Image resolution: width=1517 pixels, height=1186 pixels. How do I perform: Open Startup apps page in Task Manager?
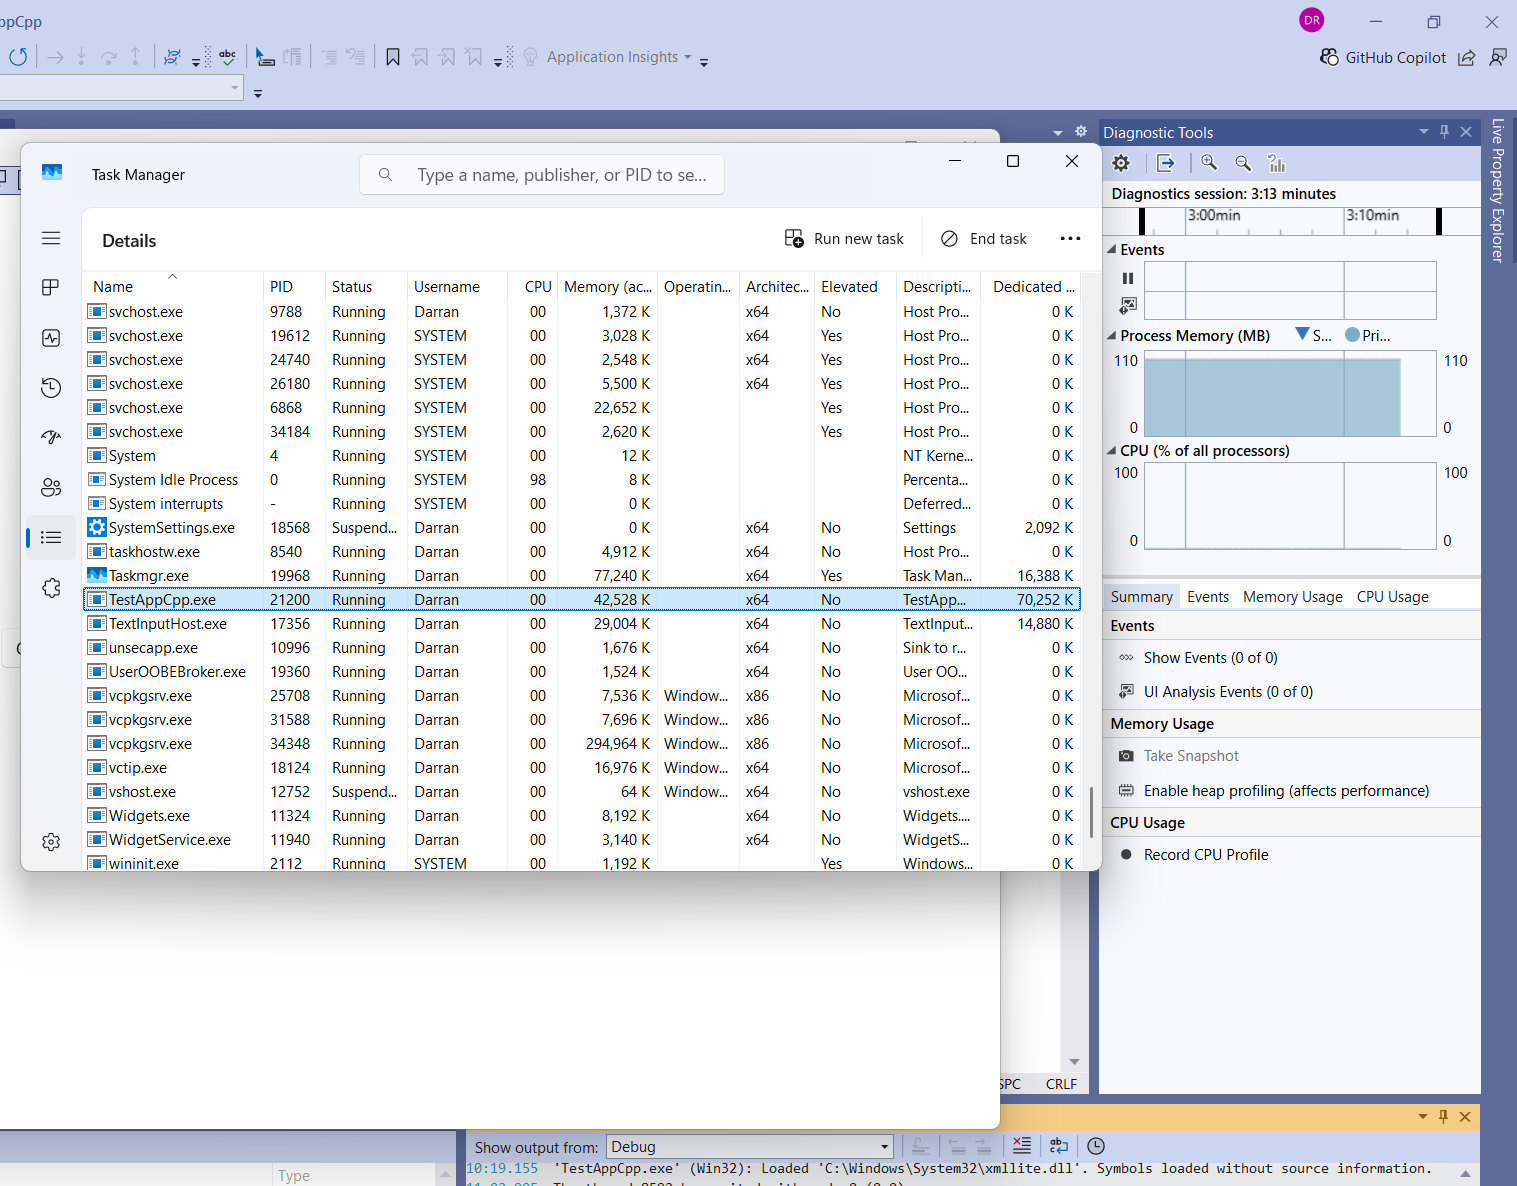[x=51, y=437]
